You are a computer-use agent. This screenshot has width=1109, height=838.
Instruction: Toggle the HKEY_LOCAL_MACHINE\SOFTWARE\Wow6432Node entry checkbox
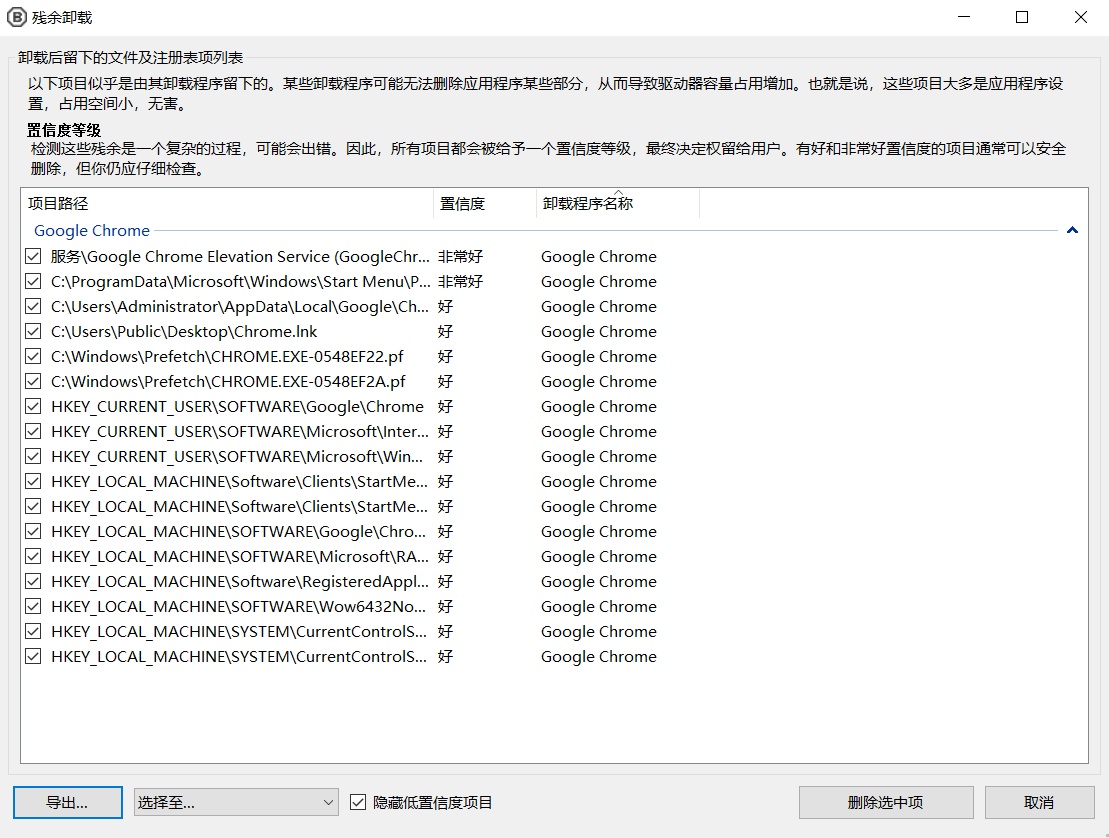pyautogui.click(x=33, y=607)
